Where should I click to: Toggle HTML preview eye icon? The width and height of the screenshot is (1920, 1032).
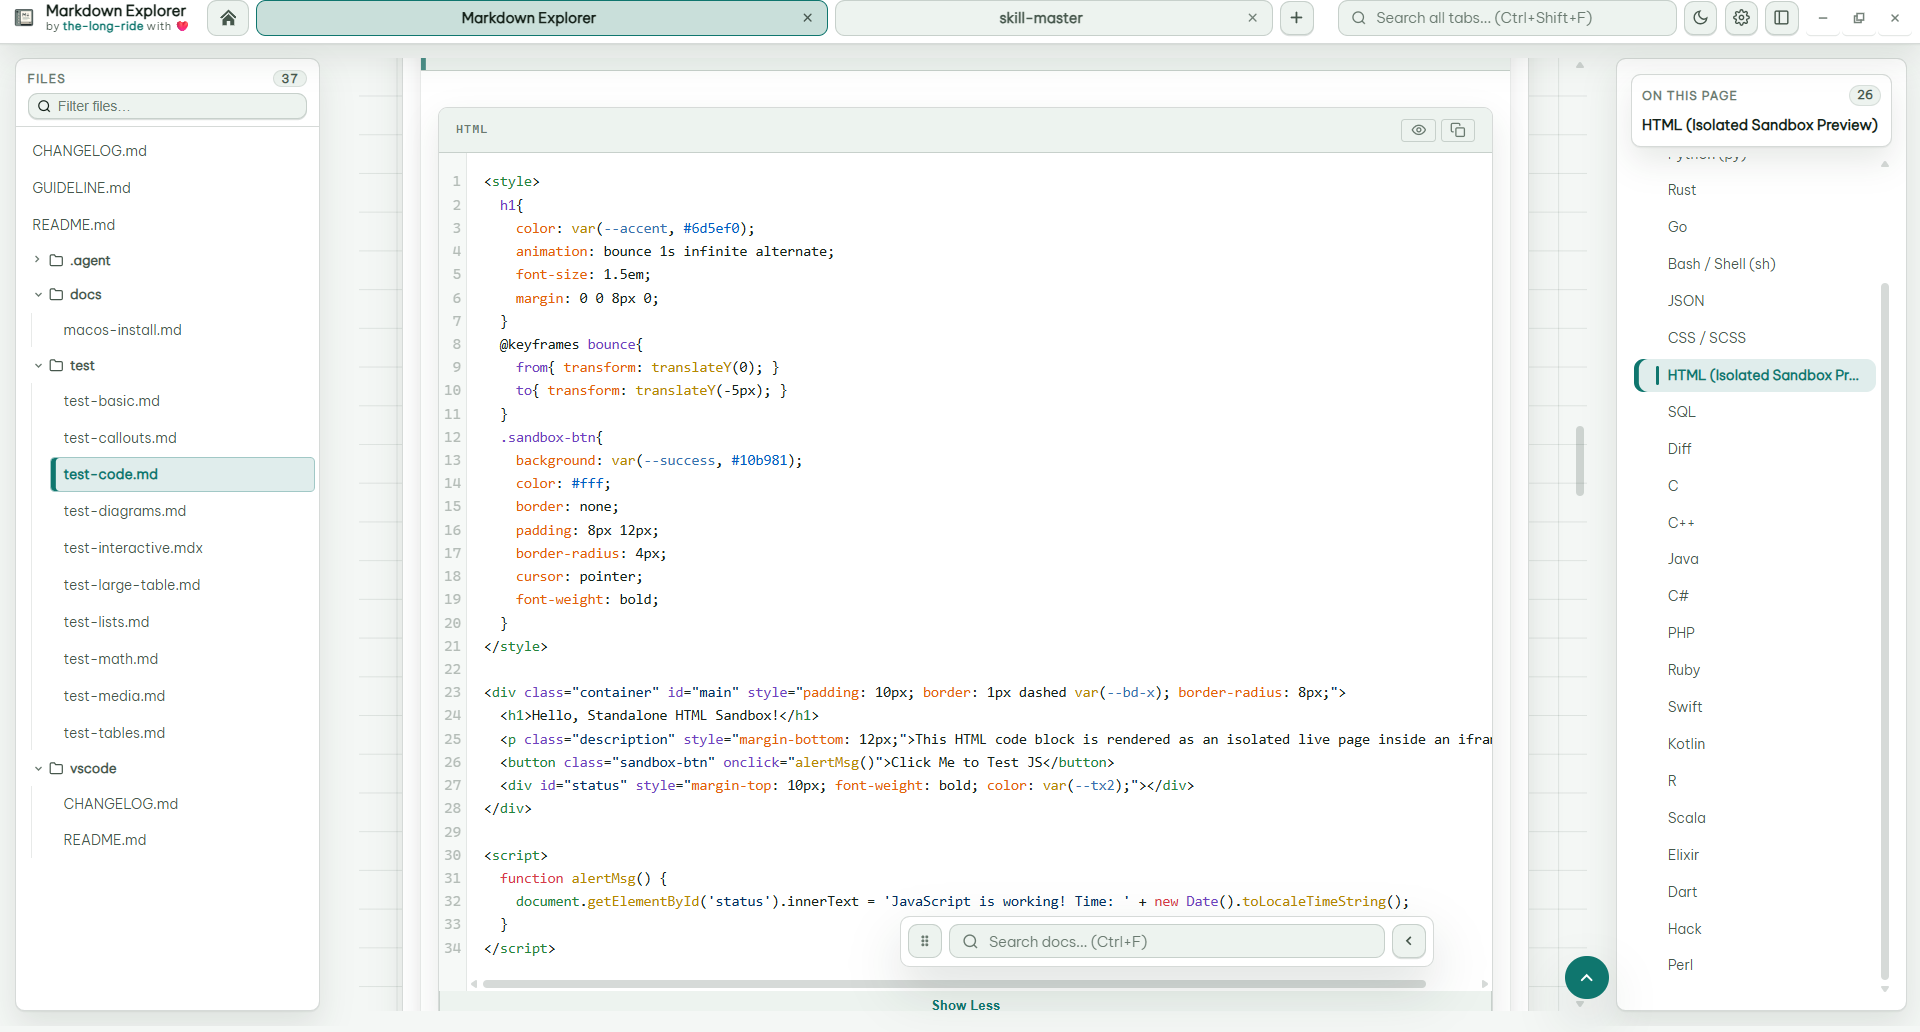tap(1418, 130)
